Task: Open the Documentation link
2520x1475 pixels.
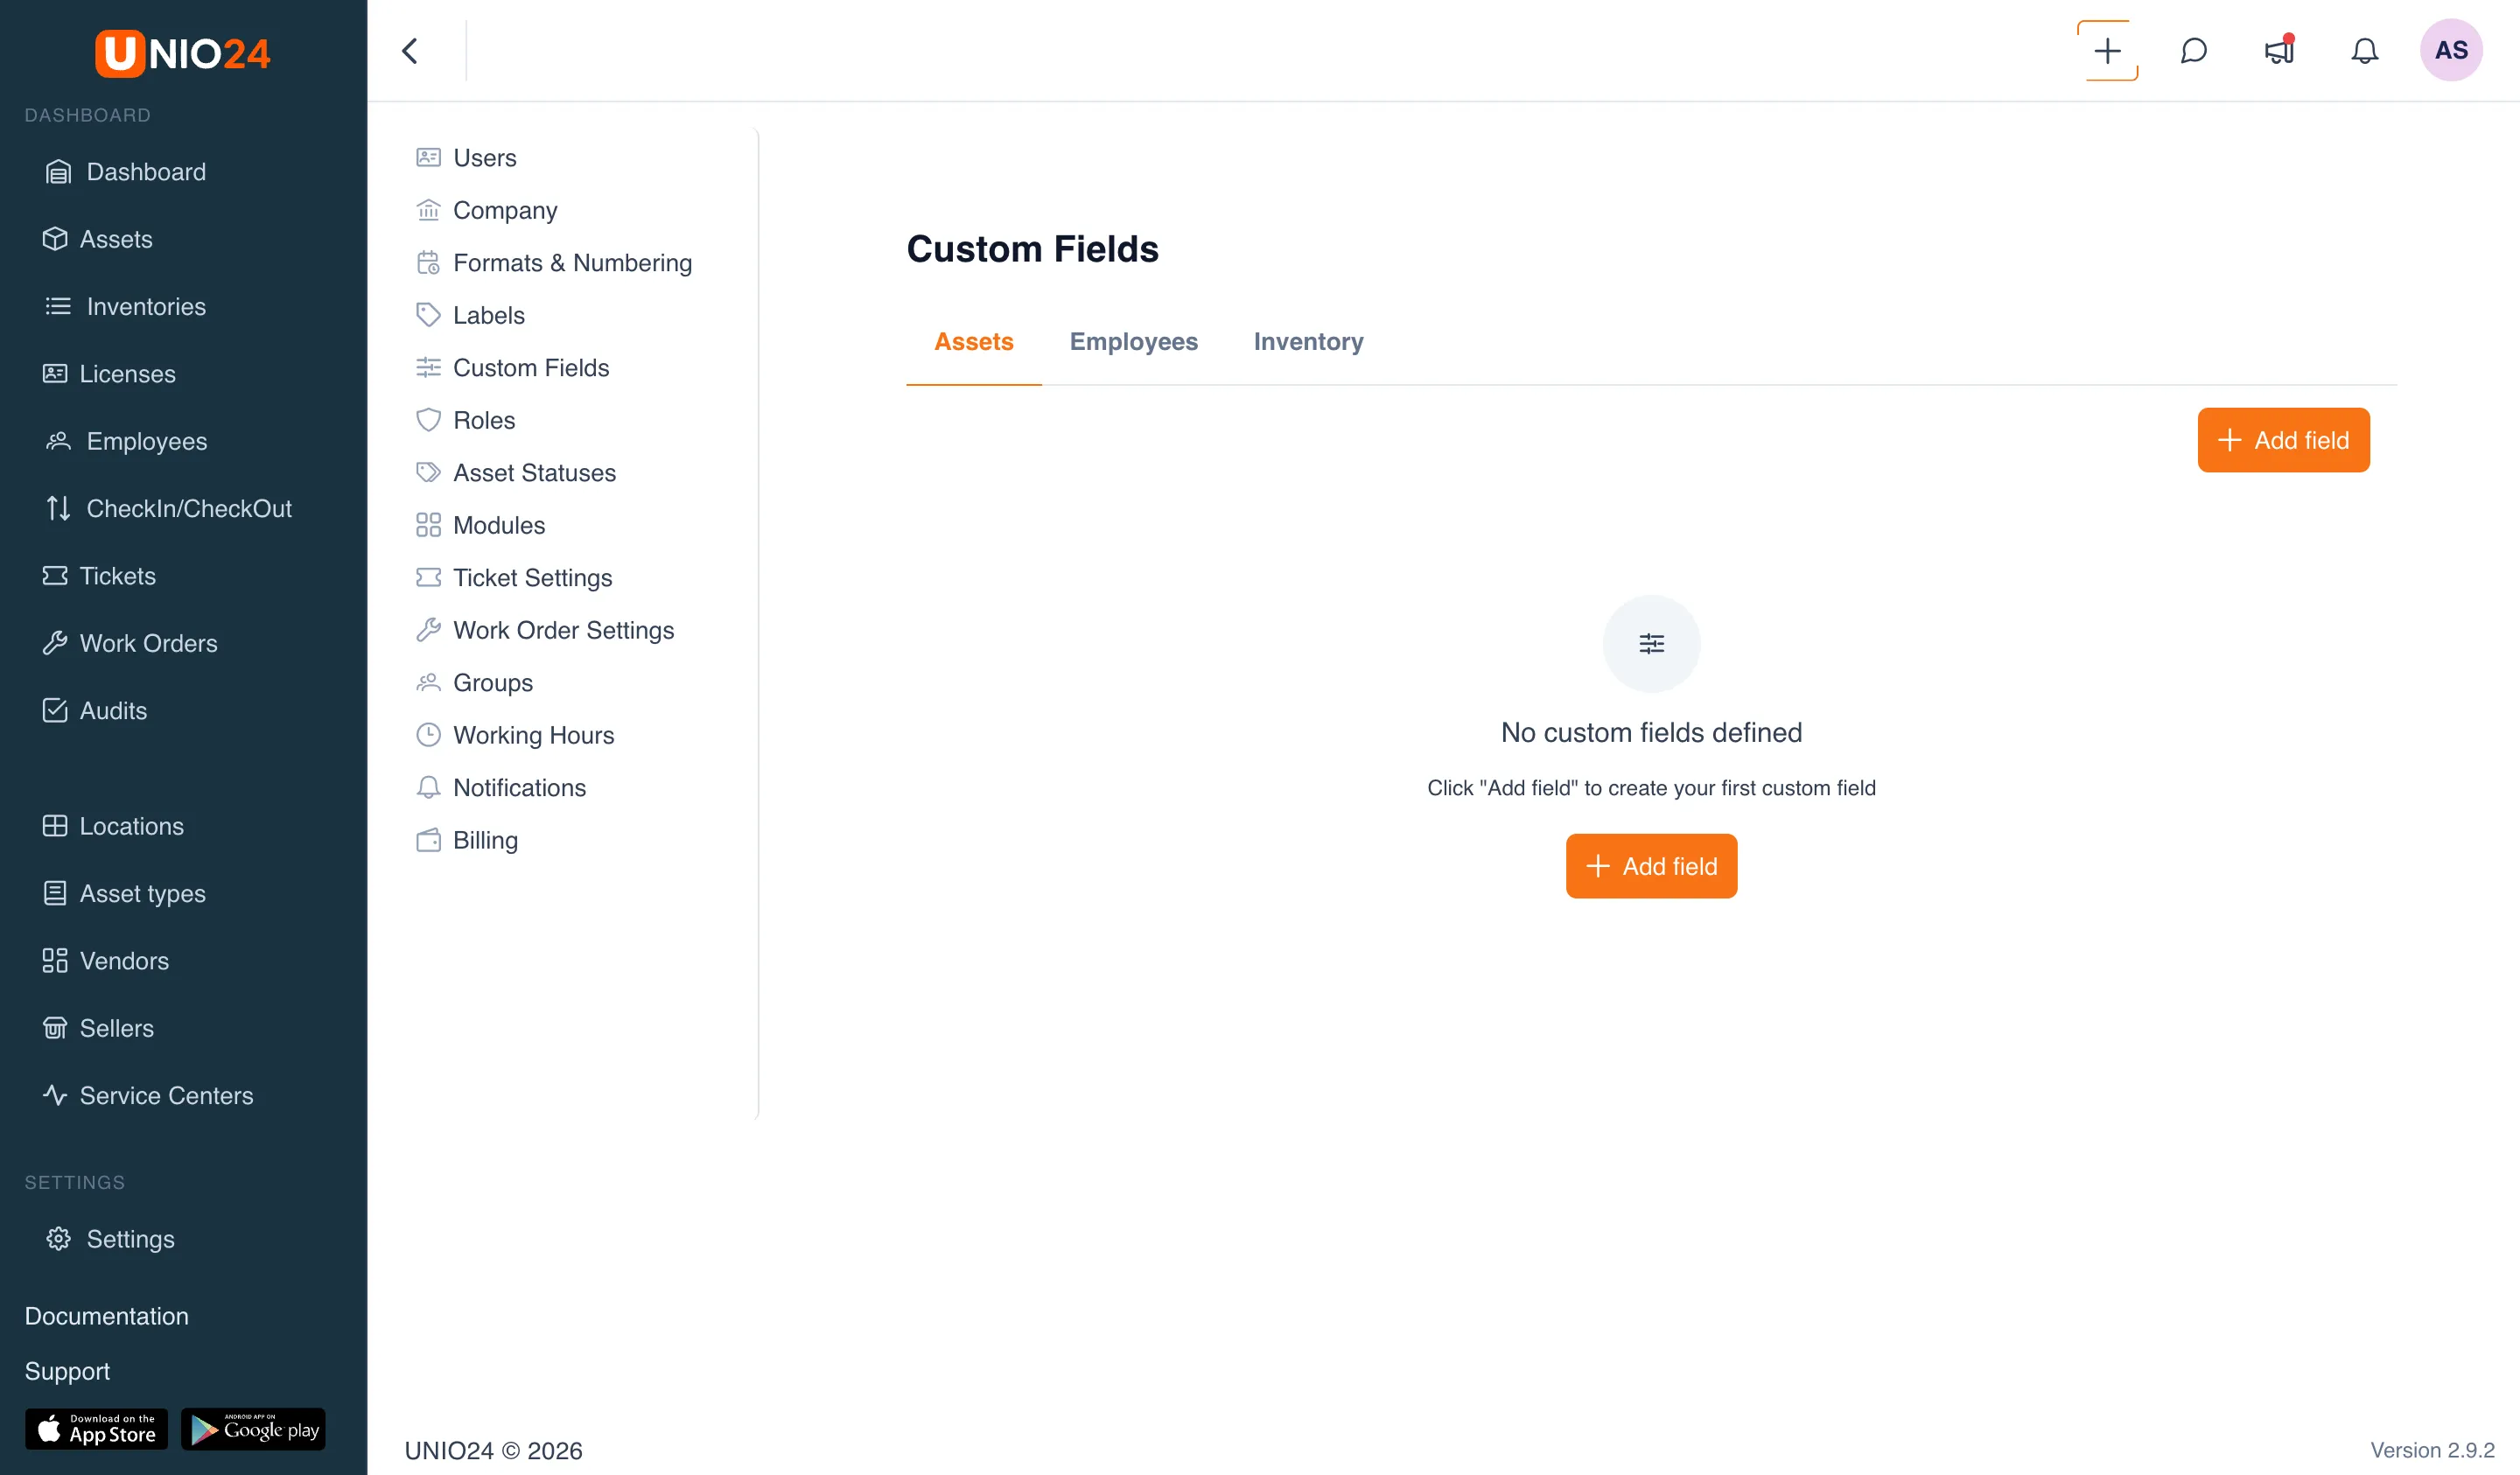Action: coord(106,1316)
